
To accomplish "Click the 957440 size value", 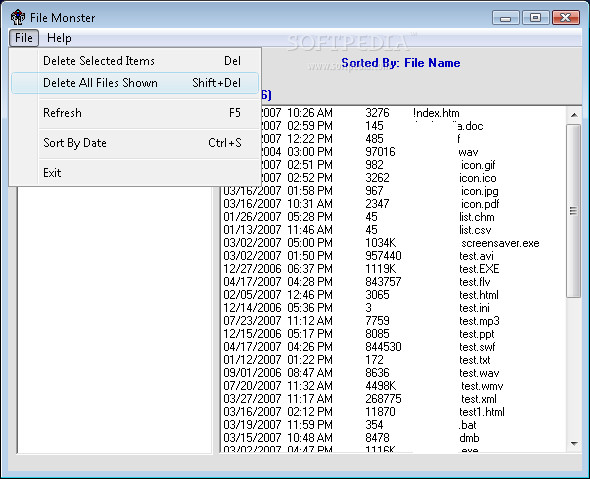I will pos(383,256).
